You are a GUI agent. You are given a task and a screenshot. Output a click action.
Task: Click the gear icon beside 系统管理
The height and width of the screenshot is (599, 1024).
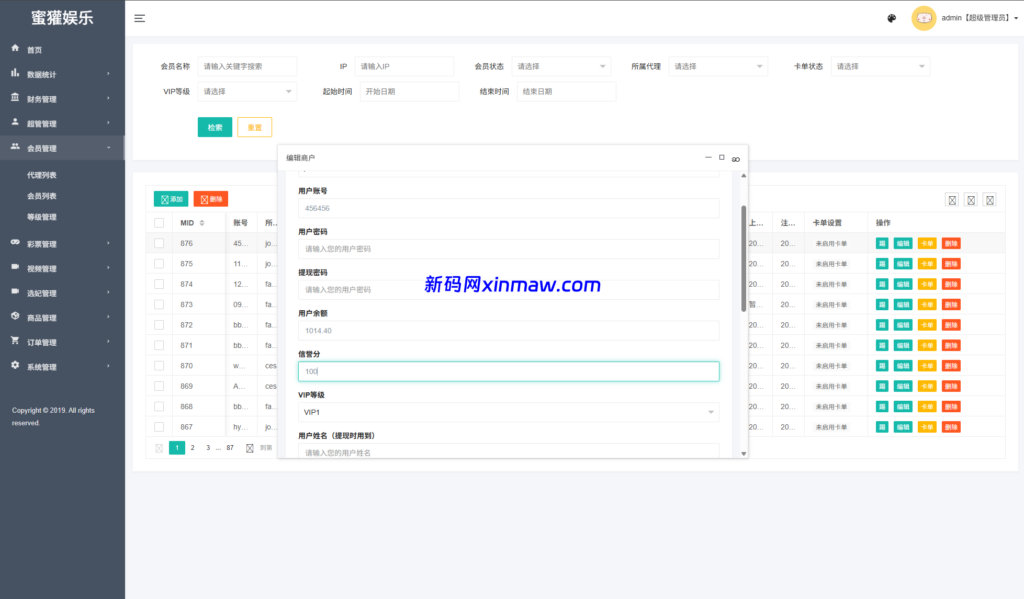point(14,367)
